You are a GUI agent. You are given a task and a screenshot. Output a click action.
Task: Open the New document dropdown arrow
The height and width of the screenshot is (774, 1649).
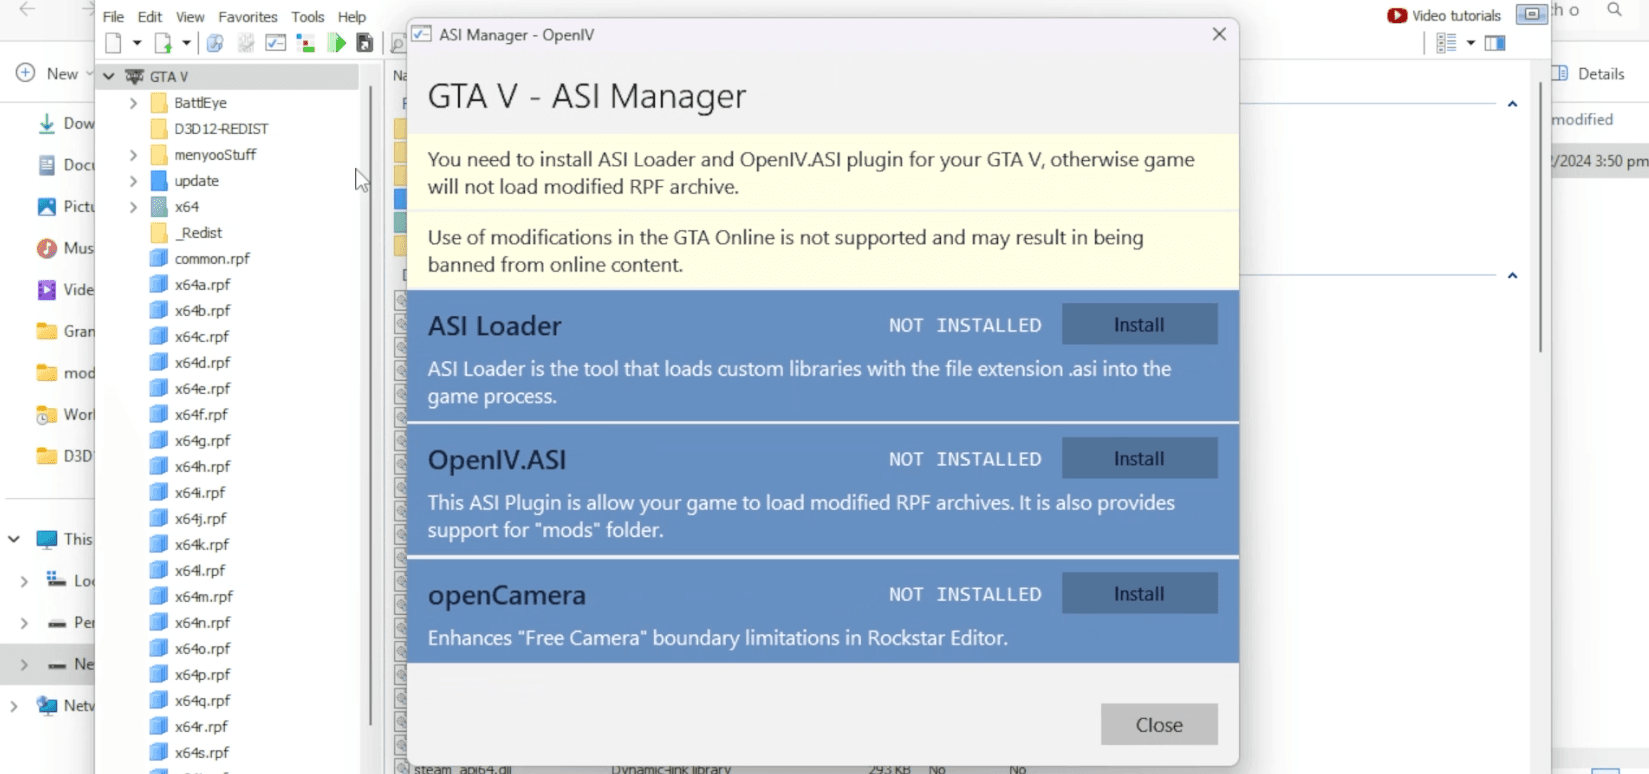(x=137, y=43)
